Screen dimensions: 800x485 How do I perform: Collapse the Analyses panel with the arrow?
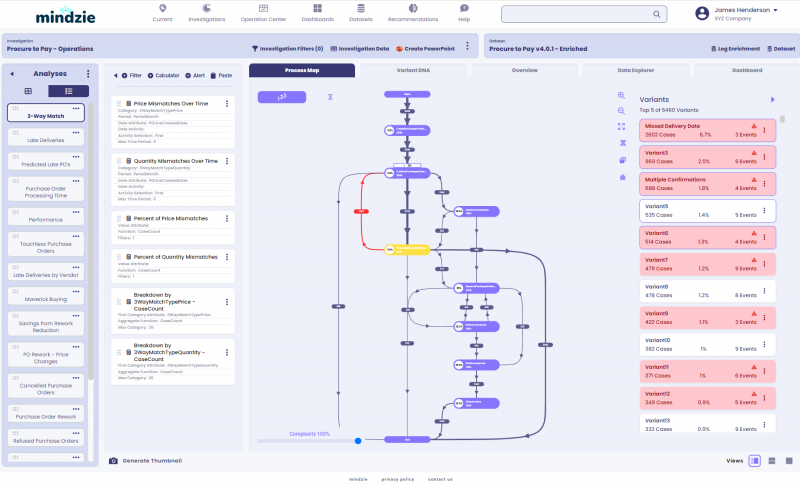12,74
